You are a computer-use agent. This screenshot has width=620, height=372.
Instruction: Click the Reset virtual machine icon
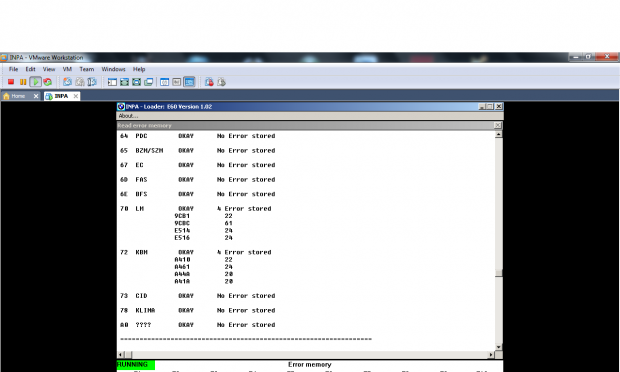point(48,82)
